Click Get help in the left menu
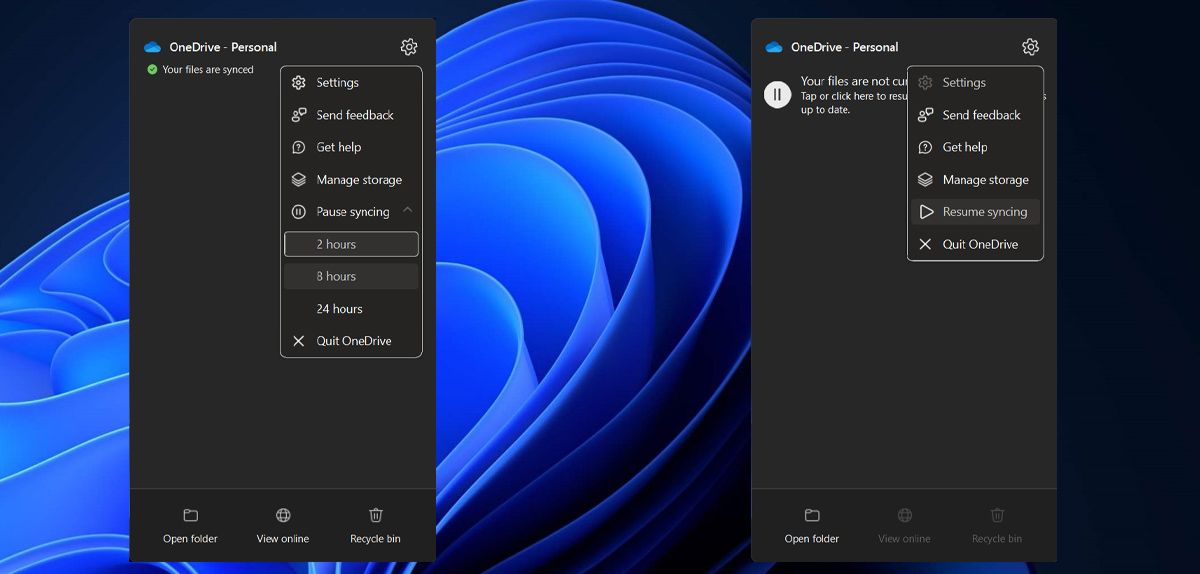This screenshot has height=574, width=1200. (338, 147)
